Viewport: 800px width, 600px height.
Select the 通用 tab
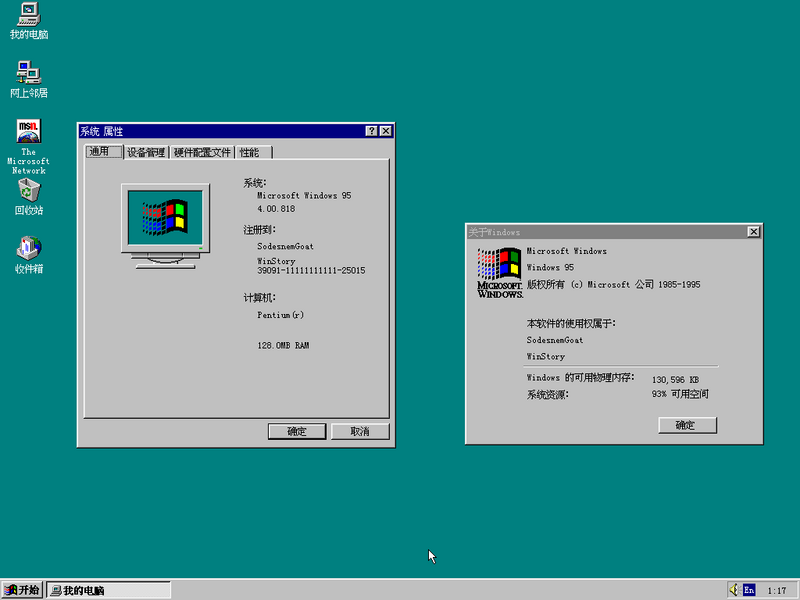point(100,152)
